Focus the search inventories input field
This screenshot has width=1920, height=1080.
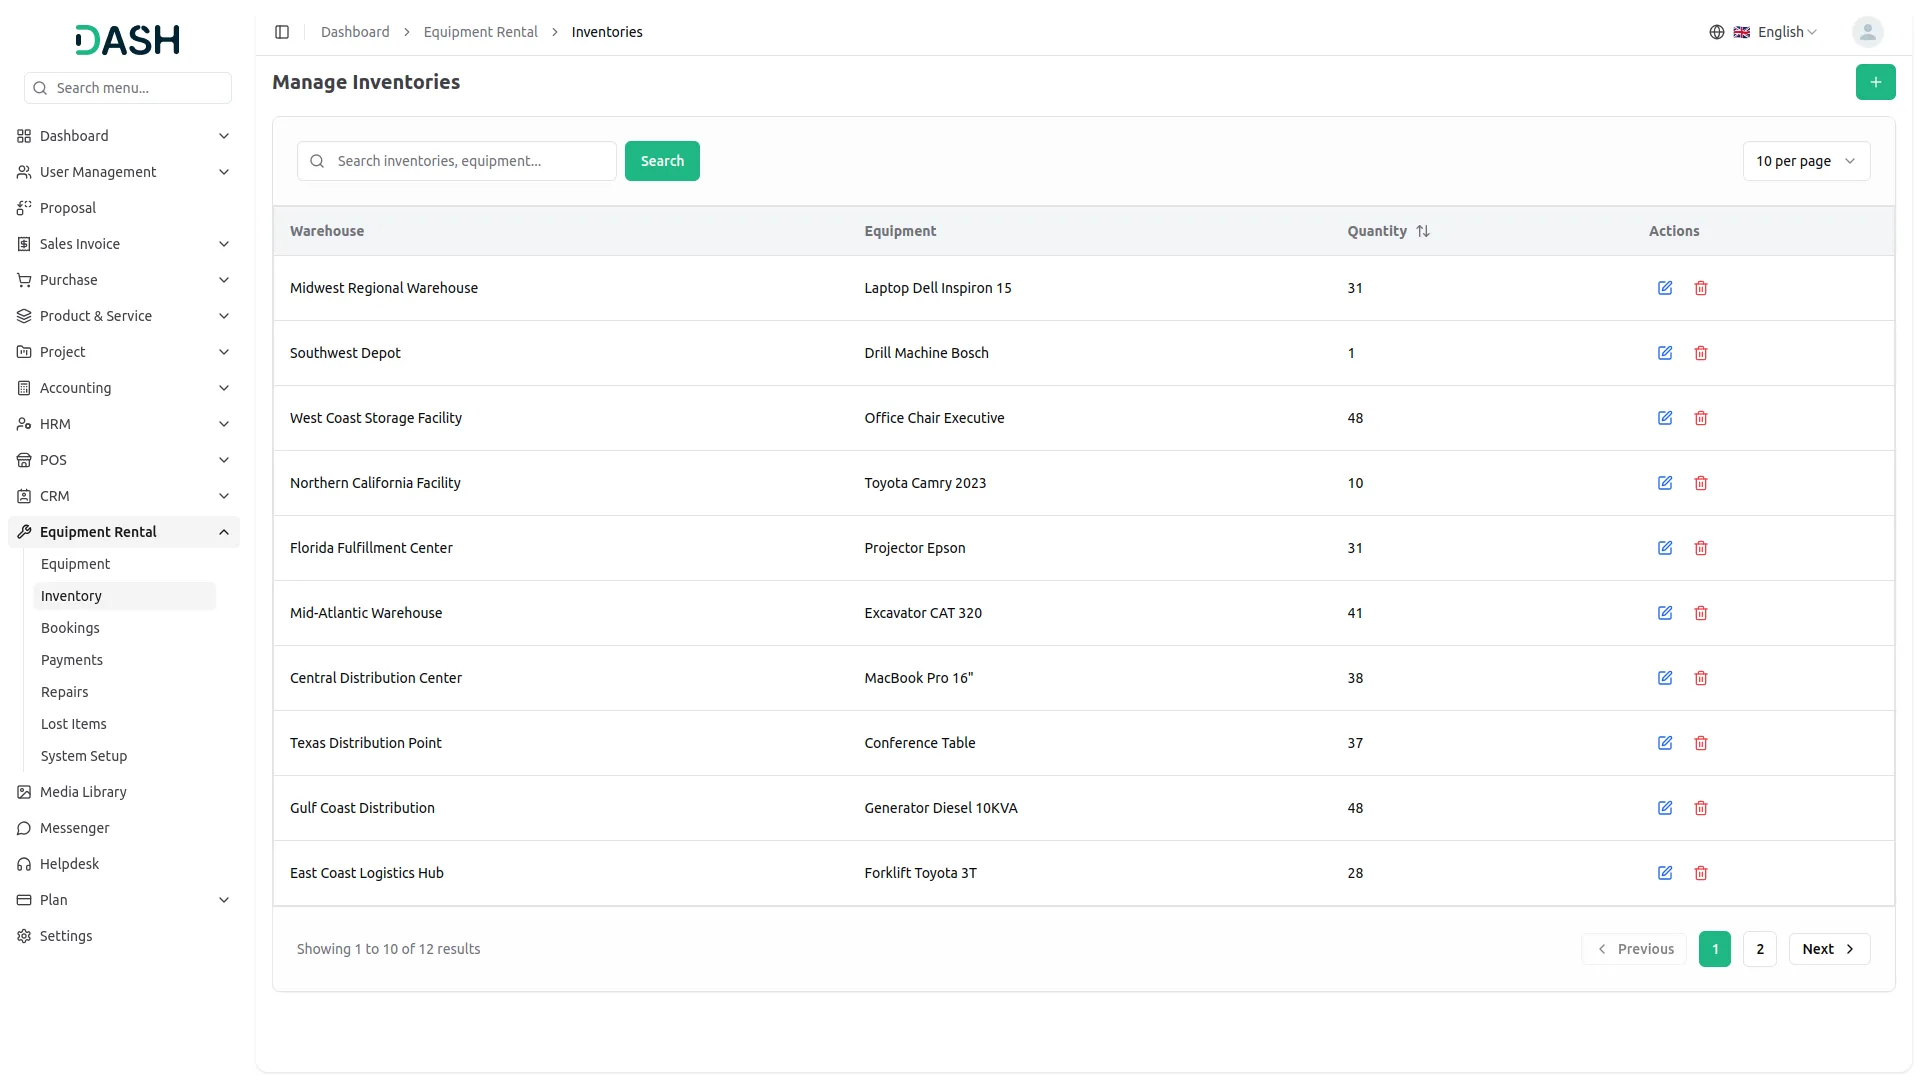point(470,161)
